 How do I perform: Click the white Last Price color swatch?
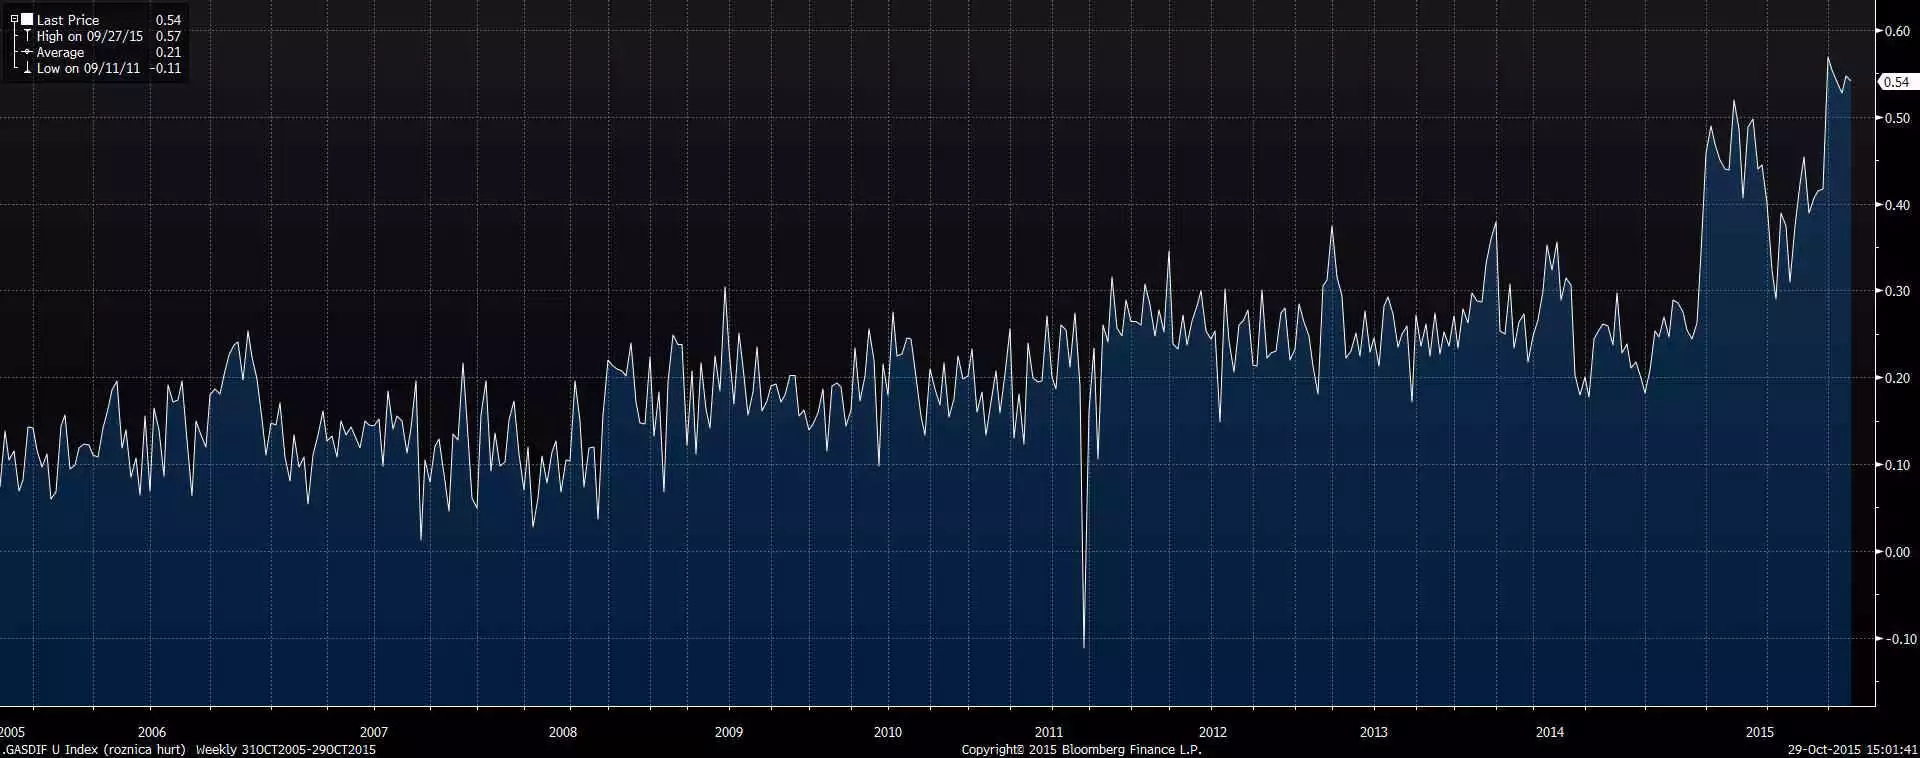(x=27, y=19)
